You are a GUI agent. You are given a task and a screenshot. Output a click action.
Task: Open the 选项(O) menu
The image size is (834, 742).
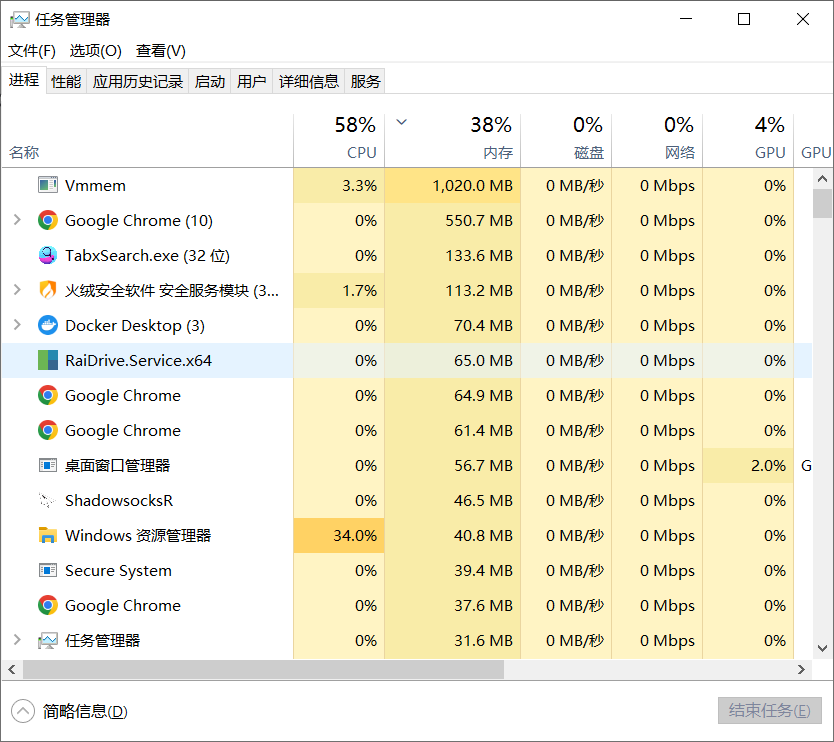click(x=96, y=51)
